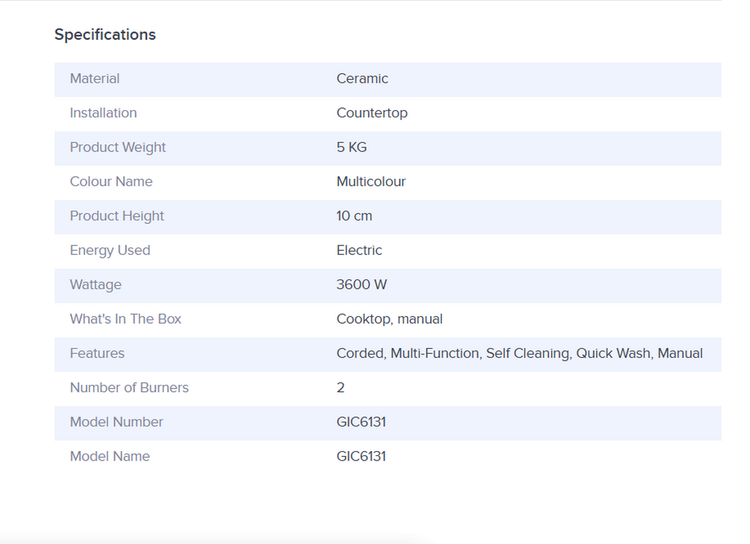Select the Number of Burners label
The image size is (750, 544).
click(129, 388)
